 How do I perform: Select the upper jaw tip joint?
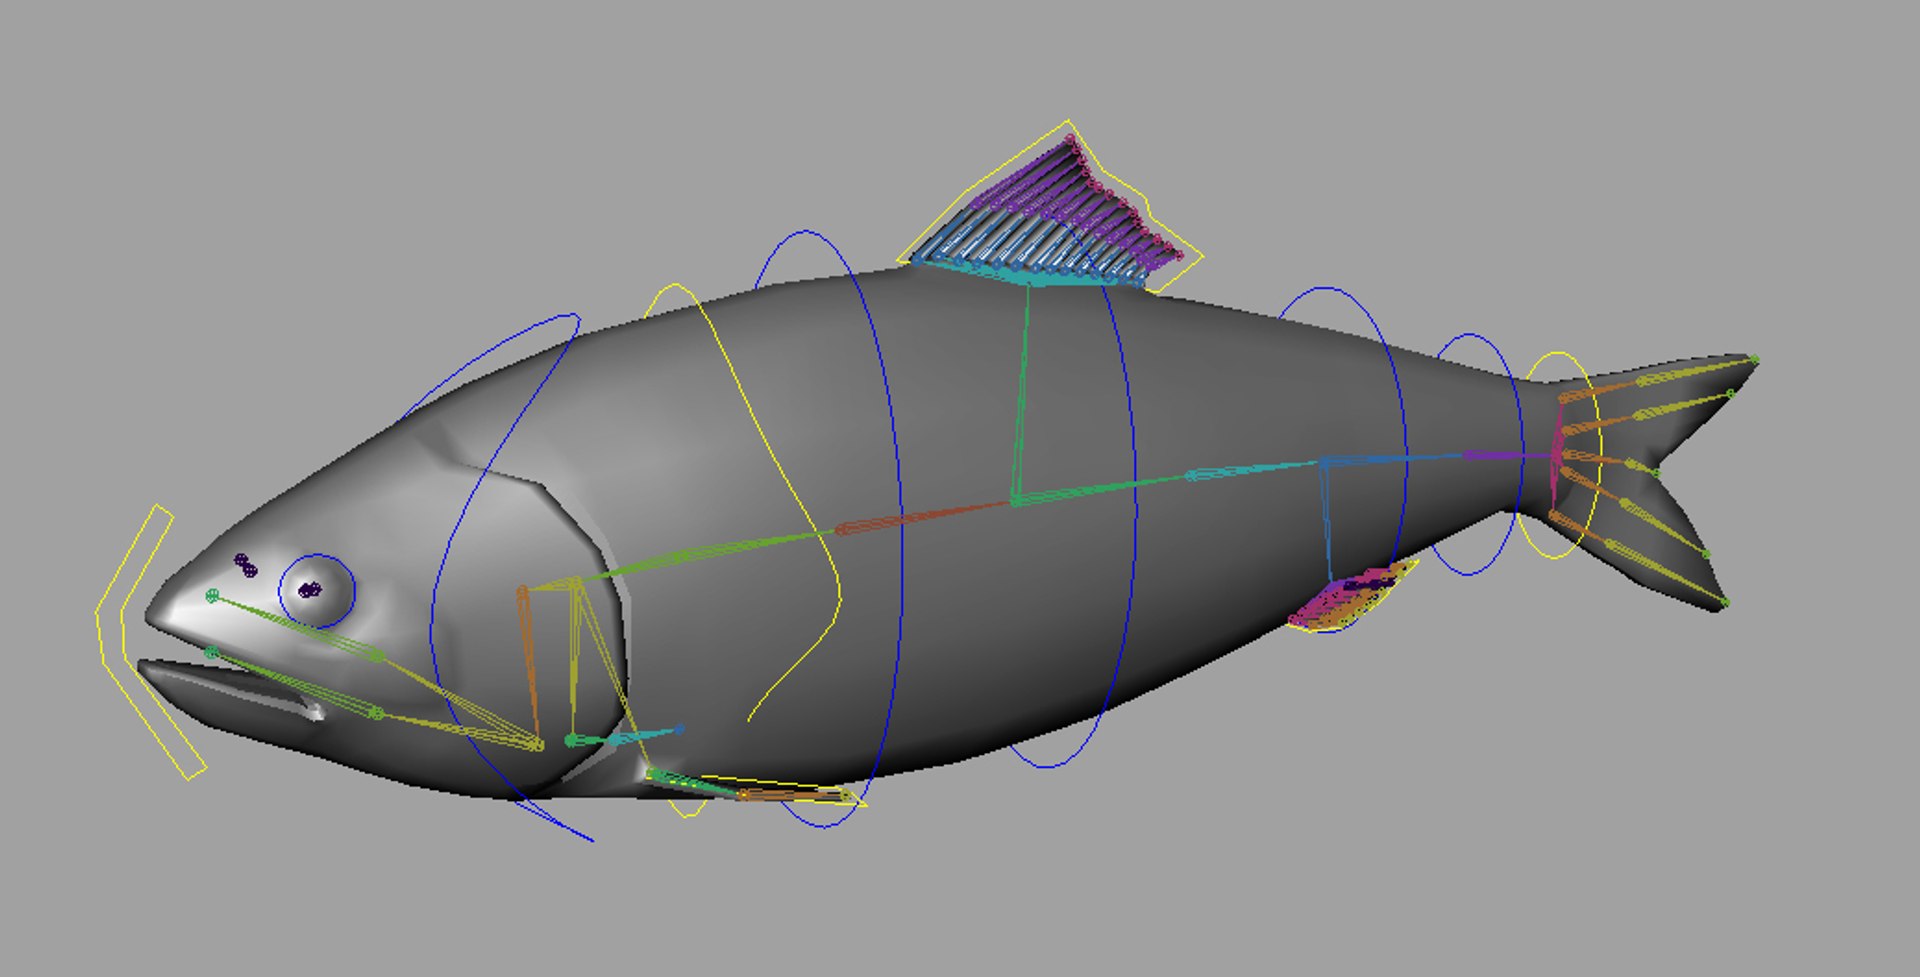click(212, 596)
